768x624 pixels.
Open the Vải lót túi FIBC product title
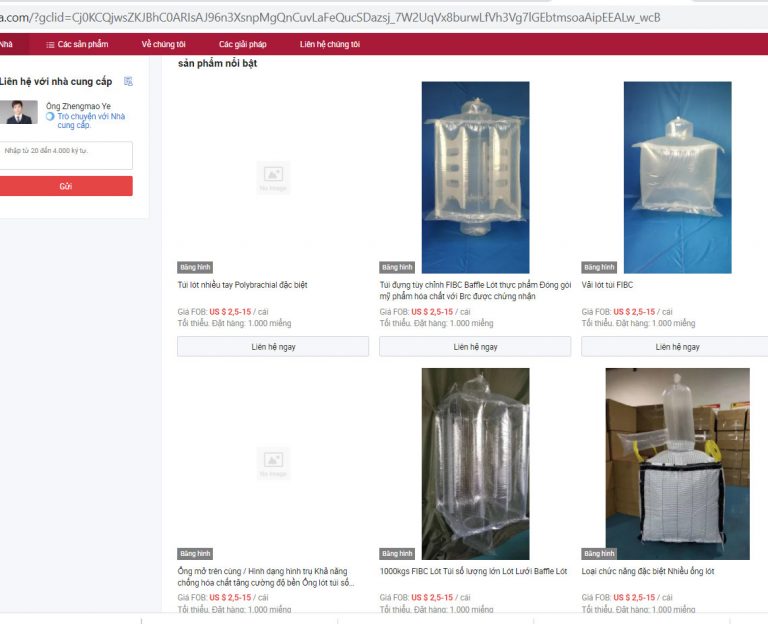(607, 285)
